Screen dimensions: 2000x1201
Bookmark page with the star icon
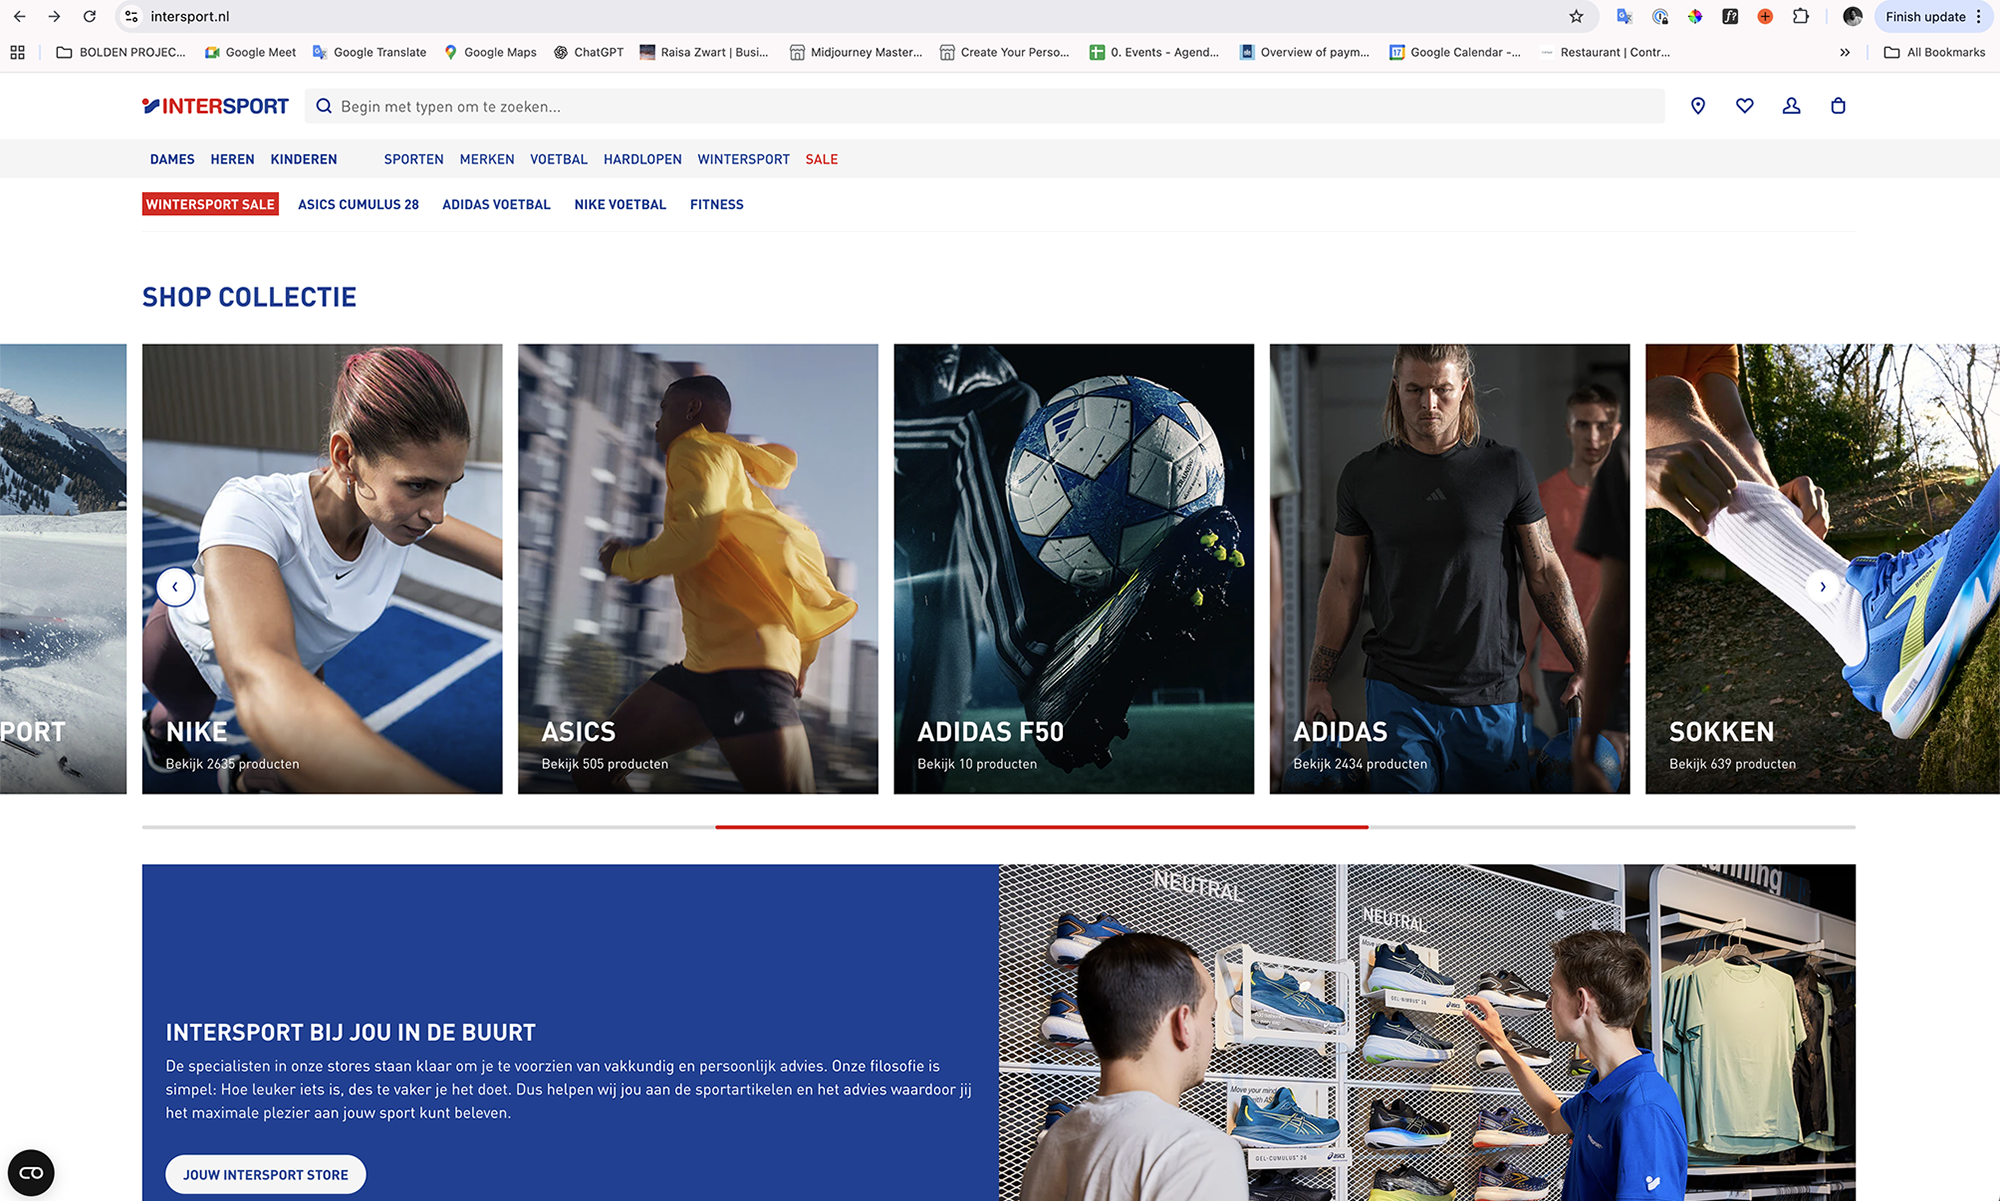click(1576, 16)
